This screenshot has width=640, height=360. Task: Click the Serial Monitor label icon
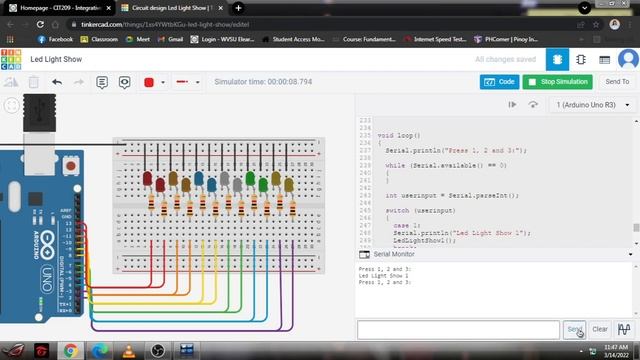coord(364,254)
